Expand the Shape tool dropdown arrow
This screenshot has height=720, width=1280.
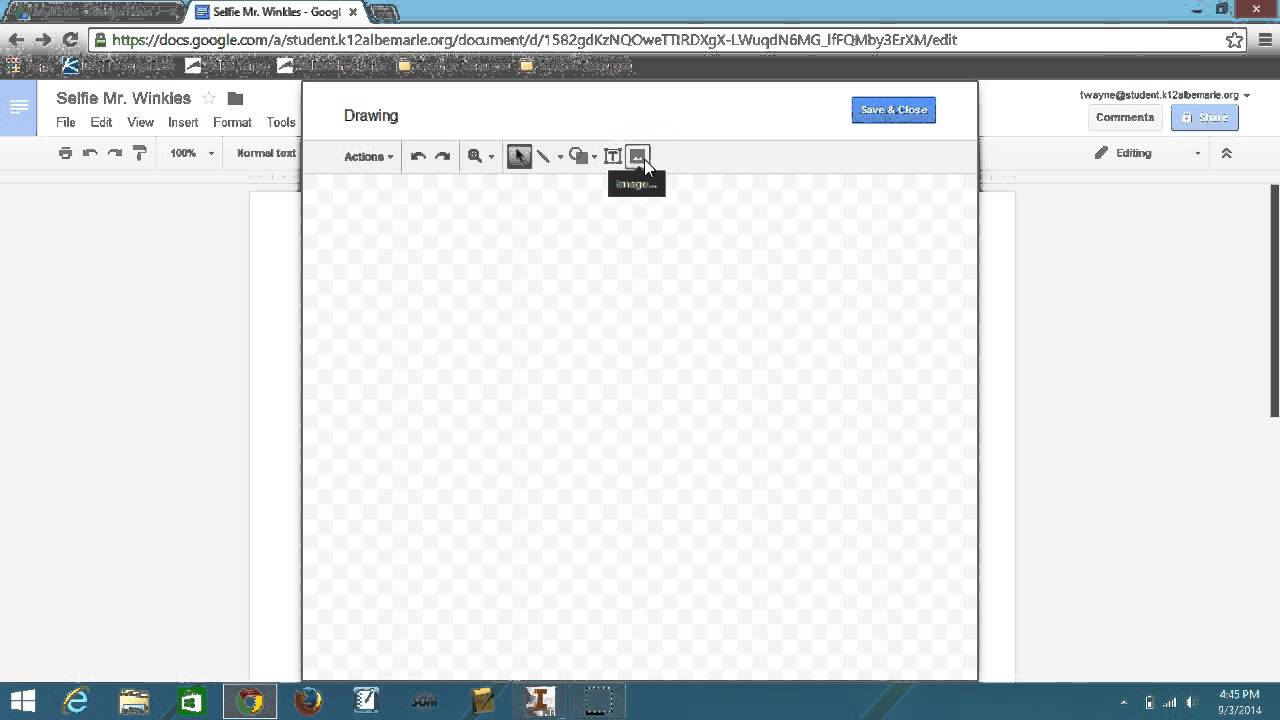tap(594, 156)
